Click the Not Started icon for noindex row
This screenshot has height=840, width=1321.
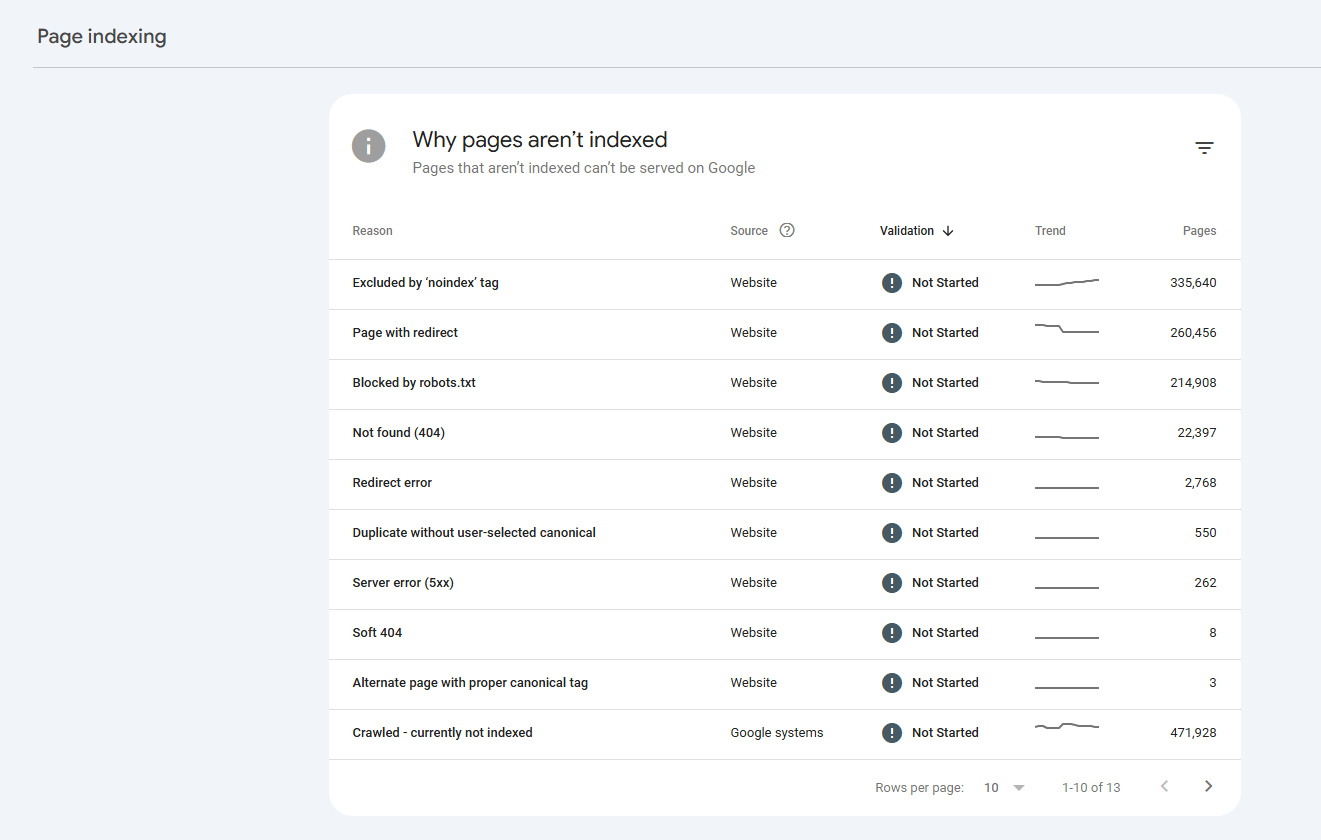(892, 283)
